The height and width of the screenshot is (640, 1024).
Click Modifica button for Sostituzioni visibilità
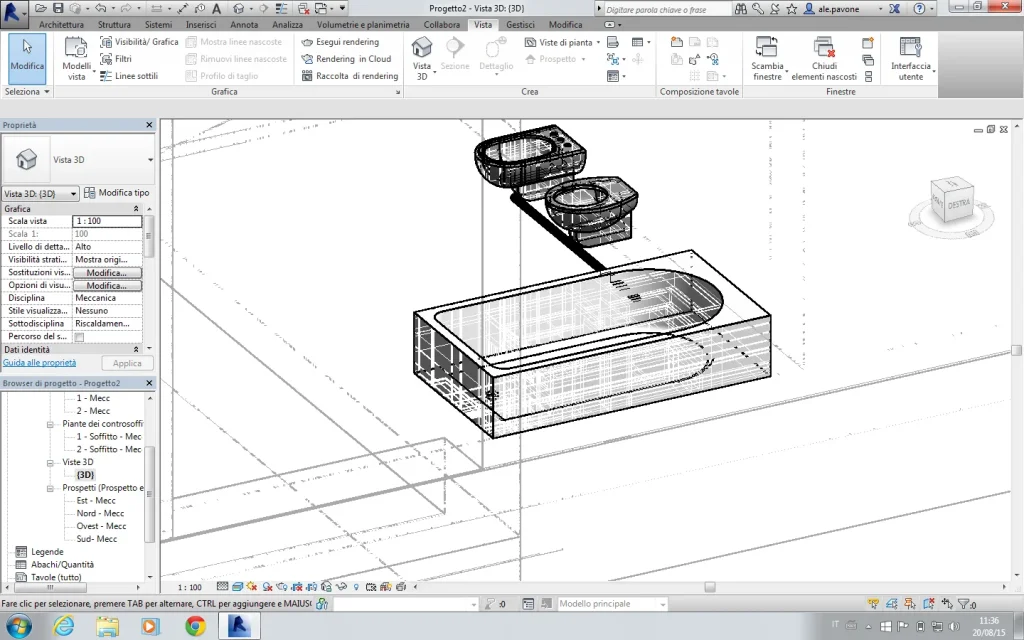(x=107, y=273)
